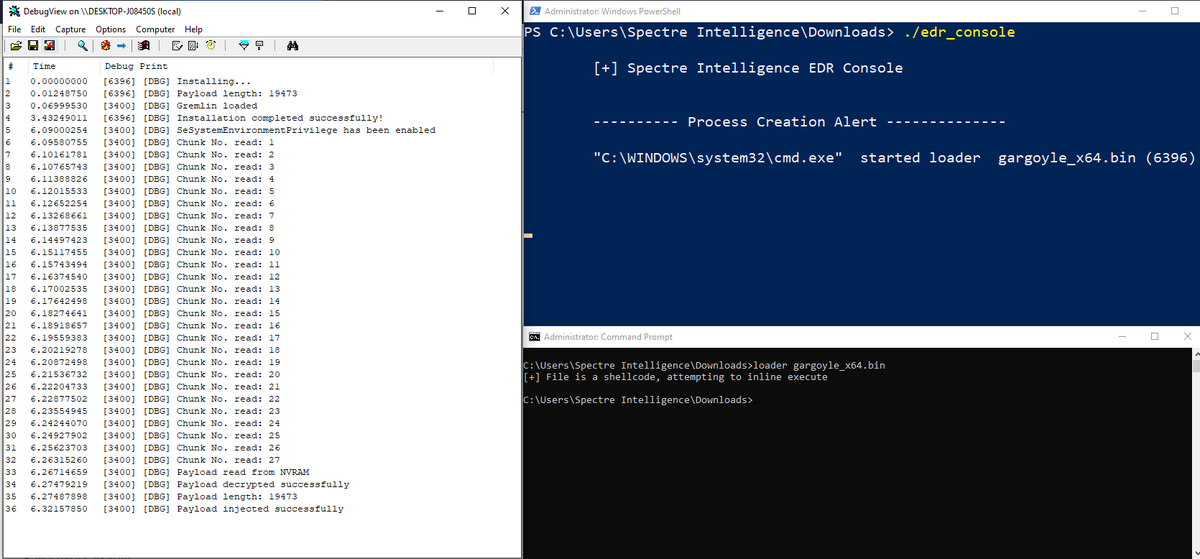Click './edr_console' command in PowerShell
This screenshot has width=1200, height=559.
pos(958,32)
